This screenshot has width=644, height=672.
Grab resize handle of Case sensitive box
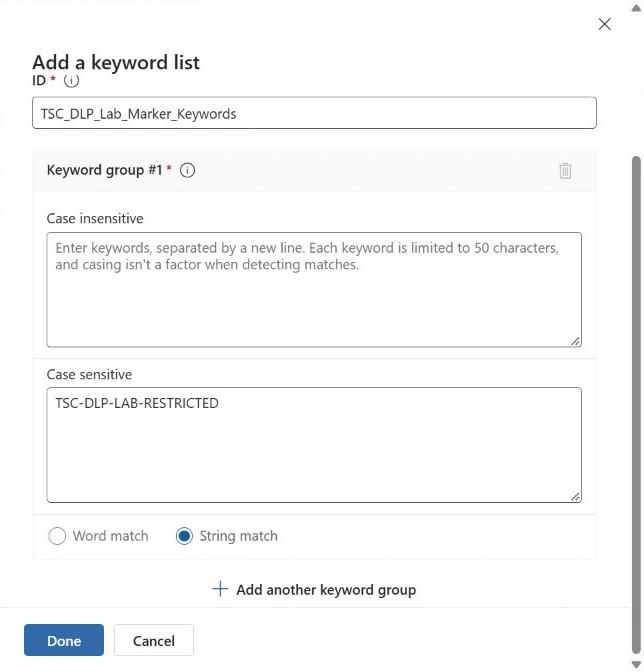tap(575, 497)
